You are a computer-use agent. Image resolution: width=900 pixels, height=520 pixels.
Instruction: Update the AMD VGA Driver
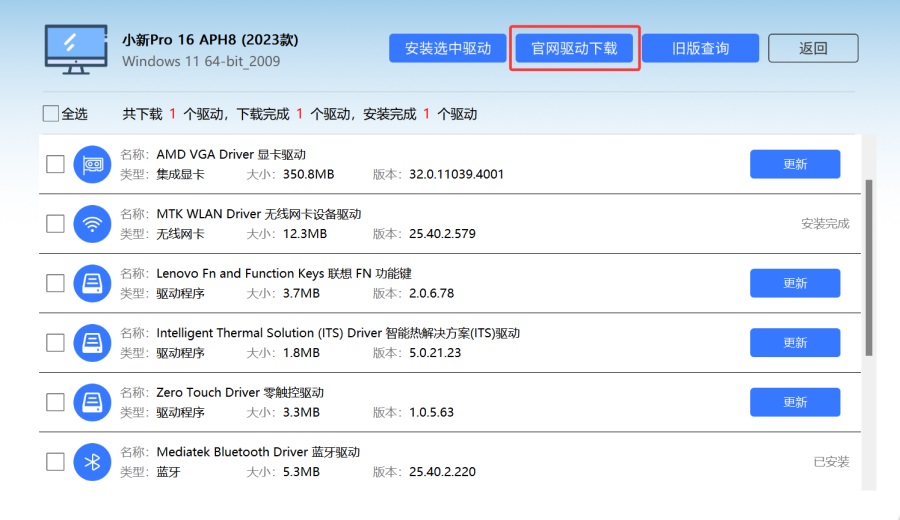(x=795, y=164)
